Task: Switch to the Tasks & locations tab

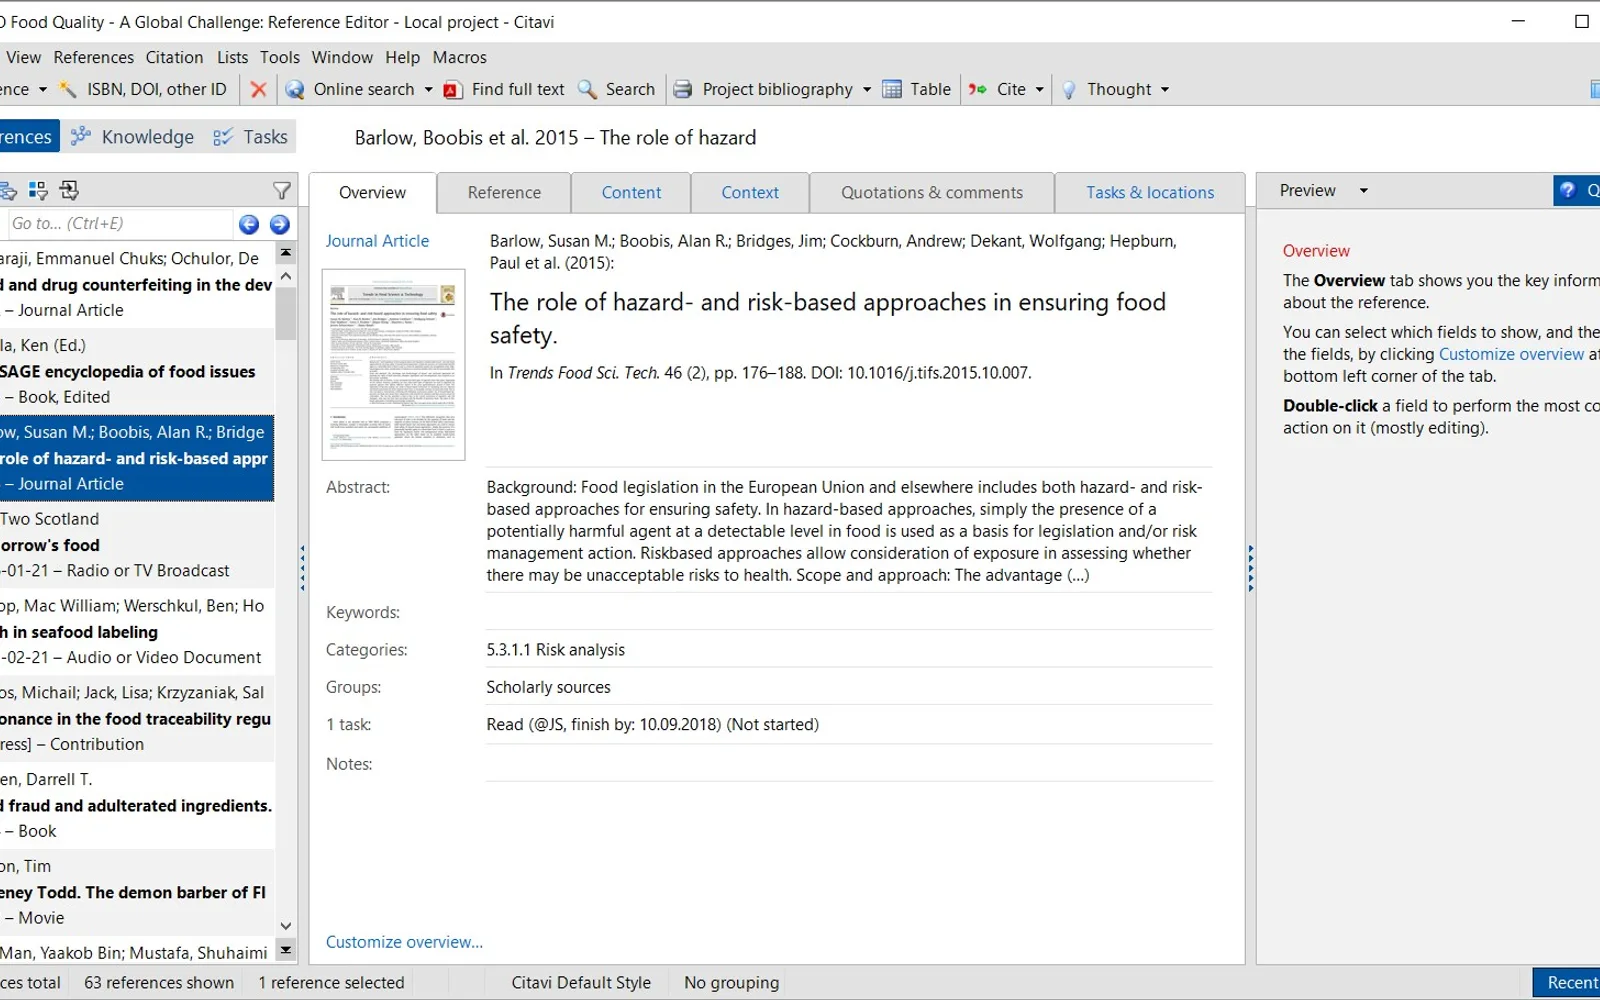Action: [x=1150, y=193]
